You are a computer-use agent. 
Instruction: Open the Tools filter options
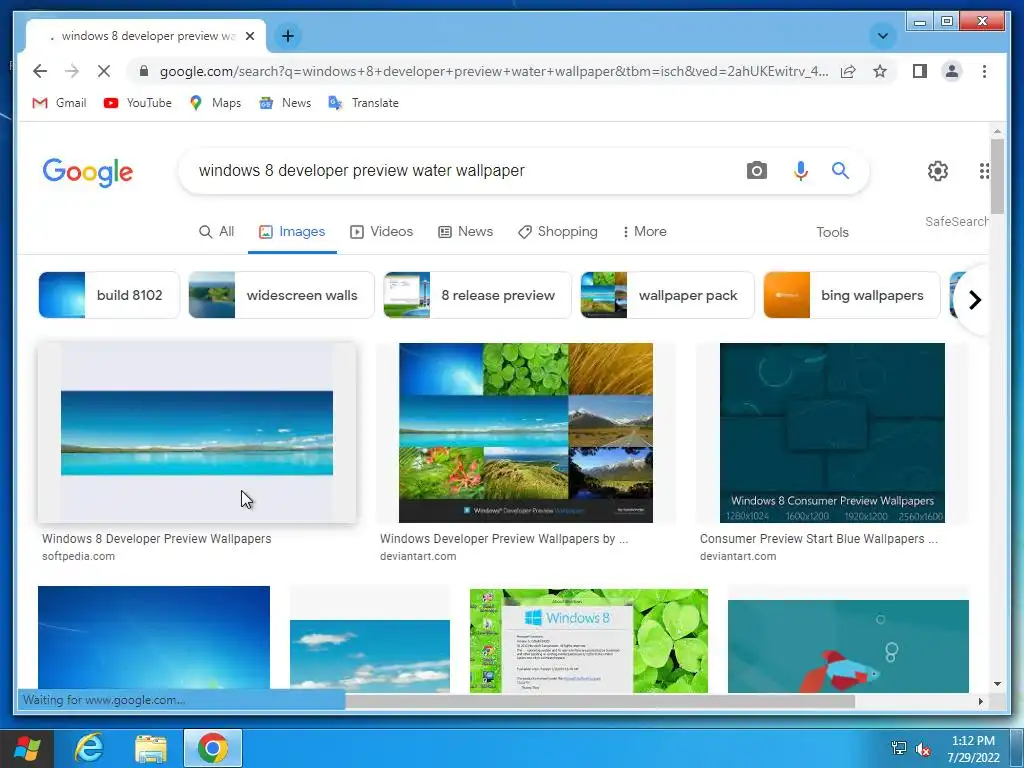(x=832, y=232)
